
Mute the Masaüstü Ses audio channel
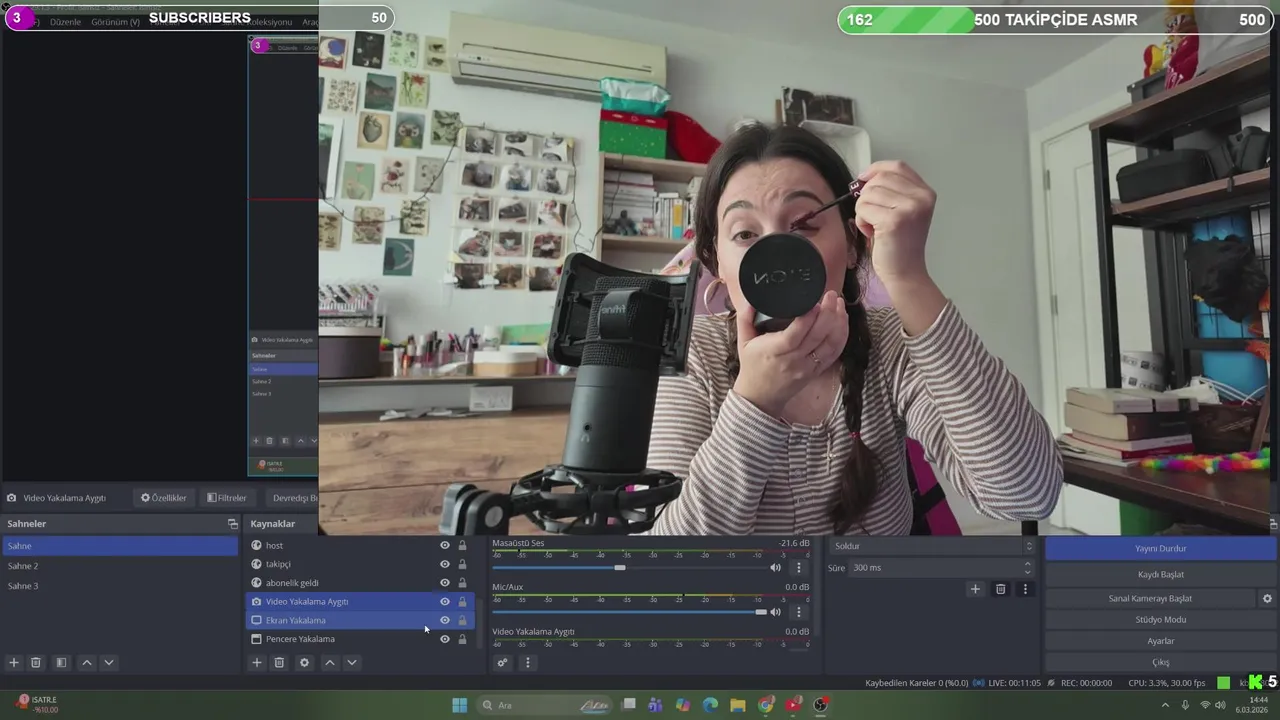(775, 568)
